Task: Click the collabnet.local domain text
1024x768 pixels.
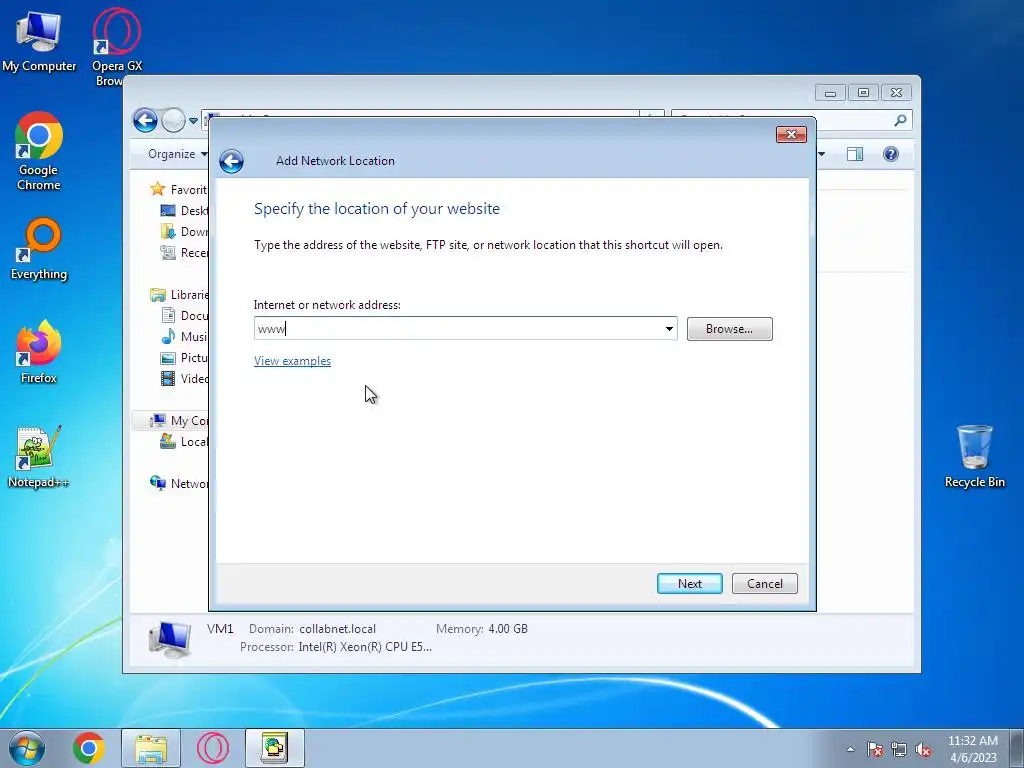Action: (x=338, y=629)
